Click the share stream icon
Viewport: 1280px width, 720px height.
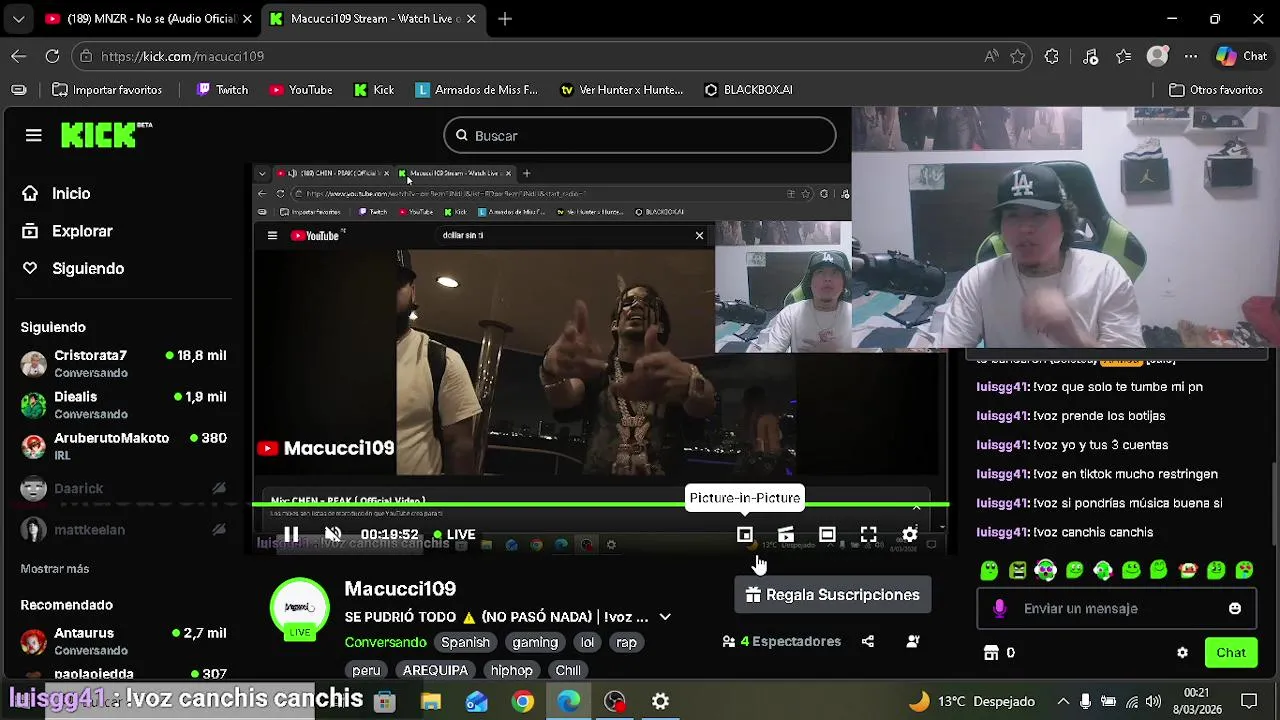tap(868, 641)
